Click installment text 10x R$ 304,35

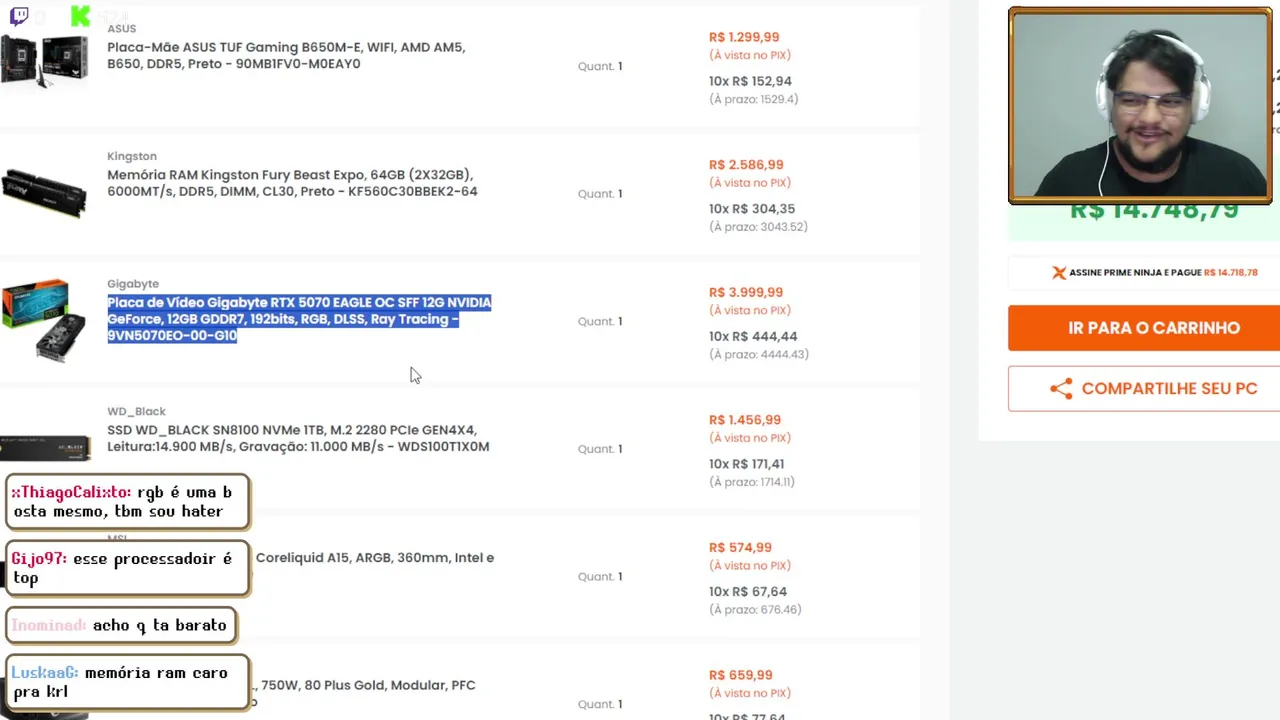(752, 209)
